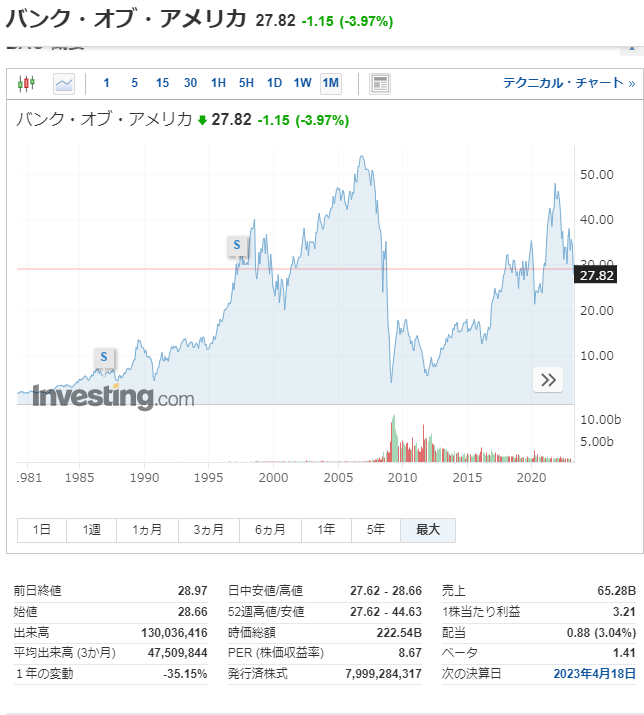Click the 52週高値/安値 range 27.62 - 44.63

tap(386, 612)
